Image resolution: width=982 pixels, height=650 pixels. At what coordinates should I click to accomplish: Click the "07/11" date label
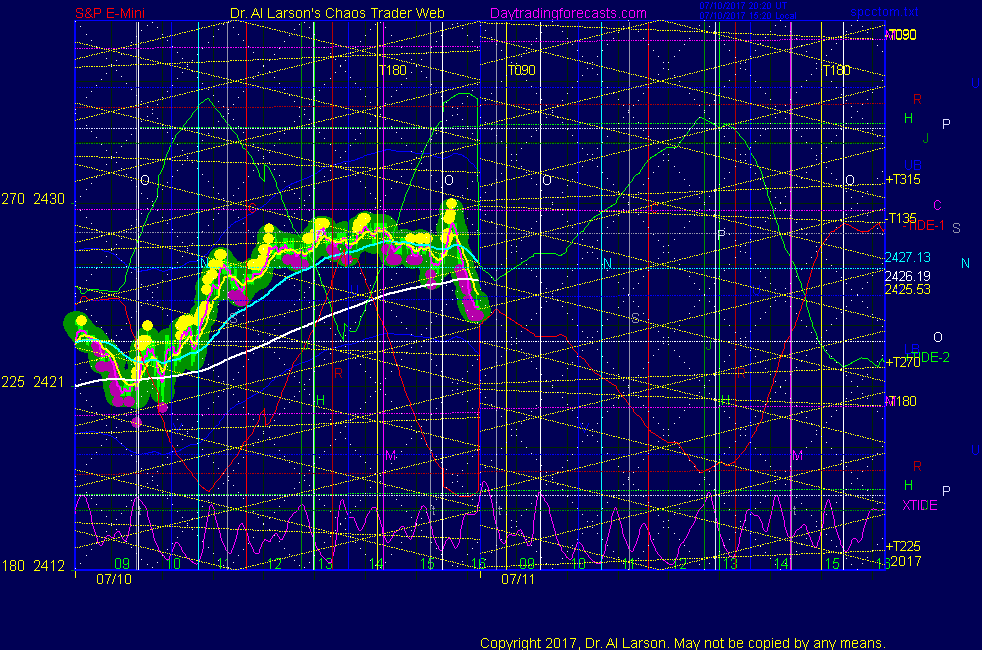(x=518, y=579)
